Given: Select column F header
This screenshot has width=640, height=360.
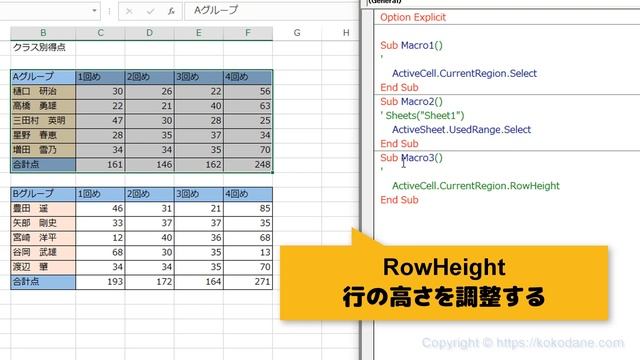Looking at the screenshot, I should point(248,33).
